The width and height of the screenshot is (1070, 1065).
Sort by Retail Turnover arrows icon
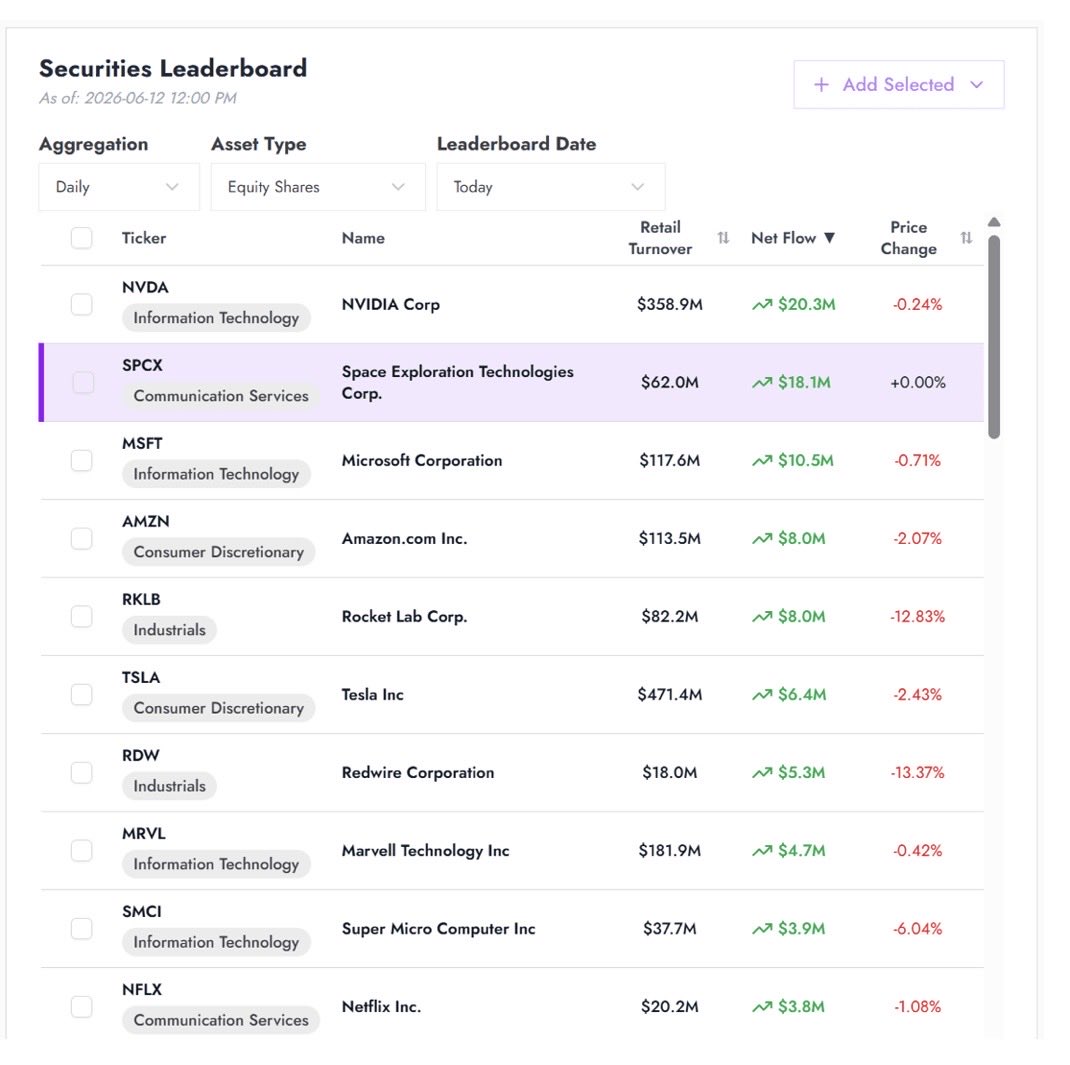[x=723, y=237]
